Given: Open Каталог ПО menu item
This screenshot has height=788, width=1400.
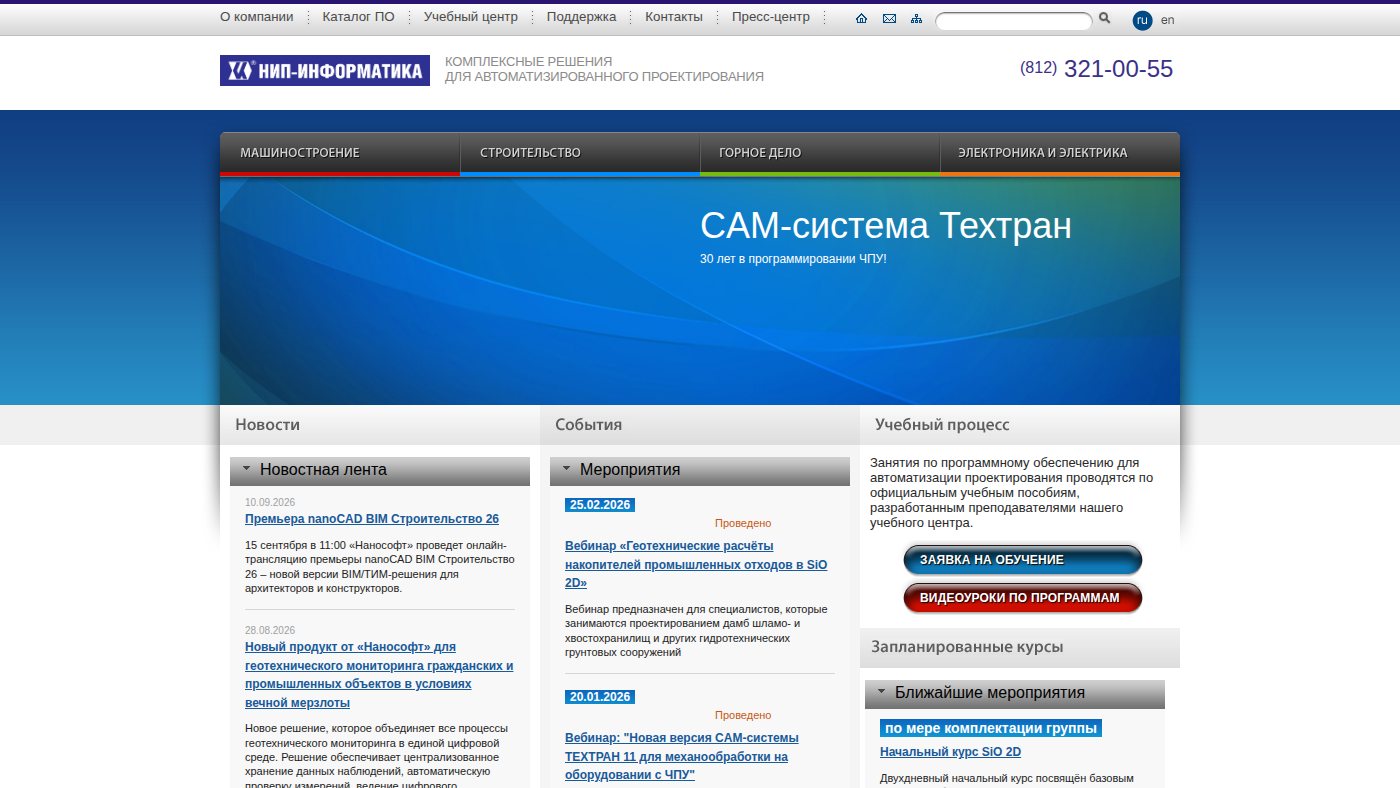Looking at the screenshot, I should (358, 17).
